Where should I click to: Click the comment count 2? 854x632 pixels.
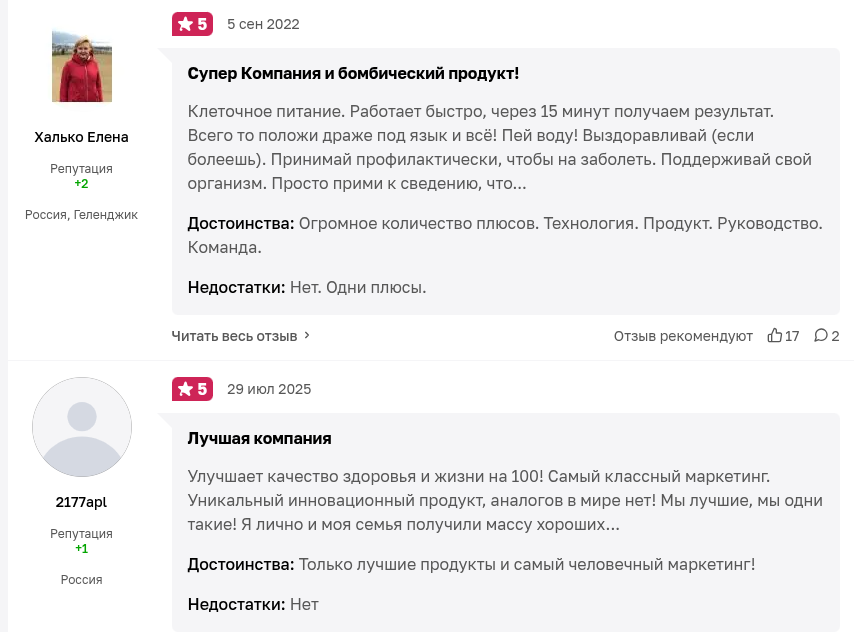pos(835,336)
